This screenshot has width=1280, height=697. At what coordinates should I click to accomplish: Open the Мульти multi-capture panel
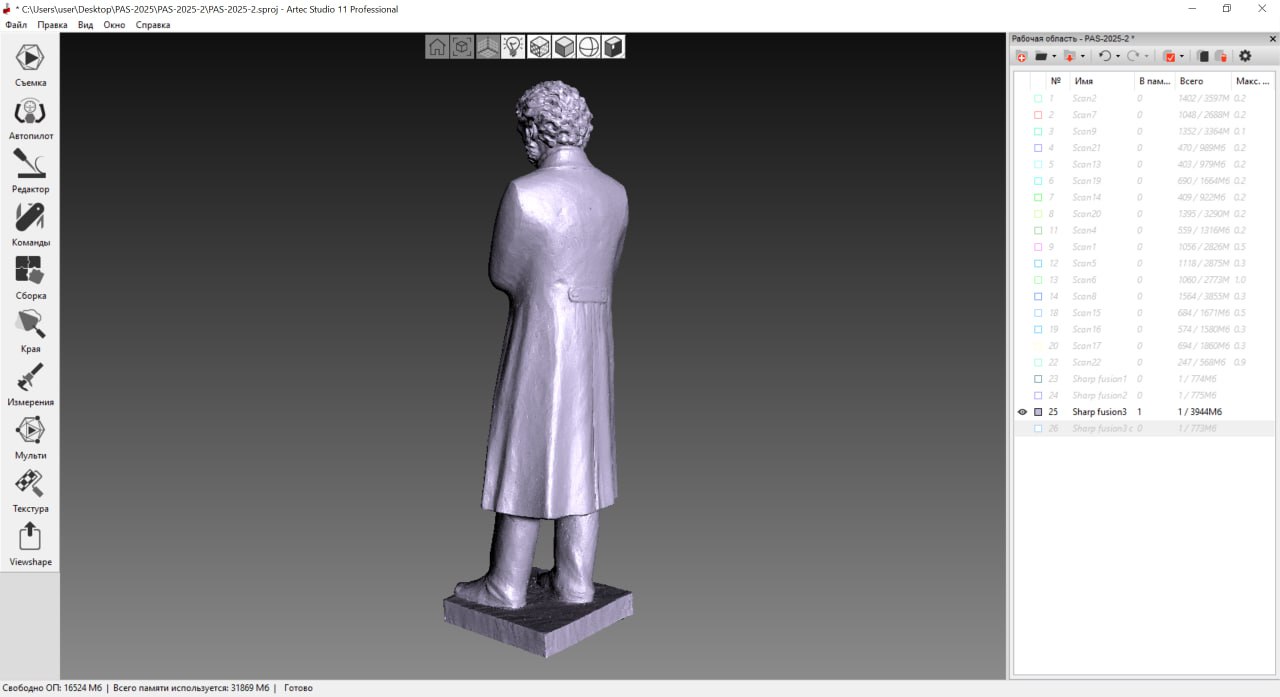[x=30, y=437]
